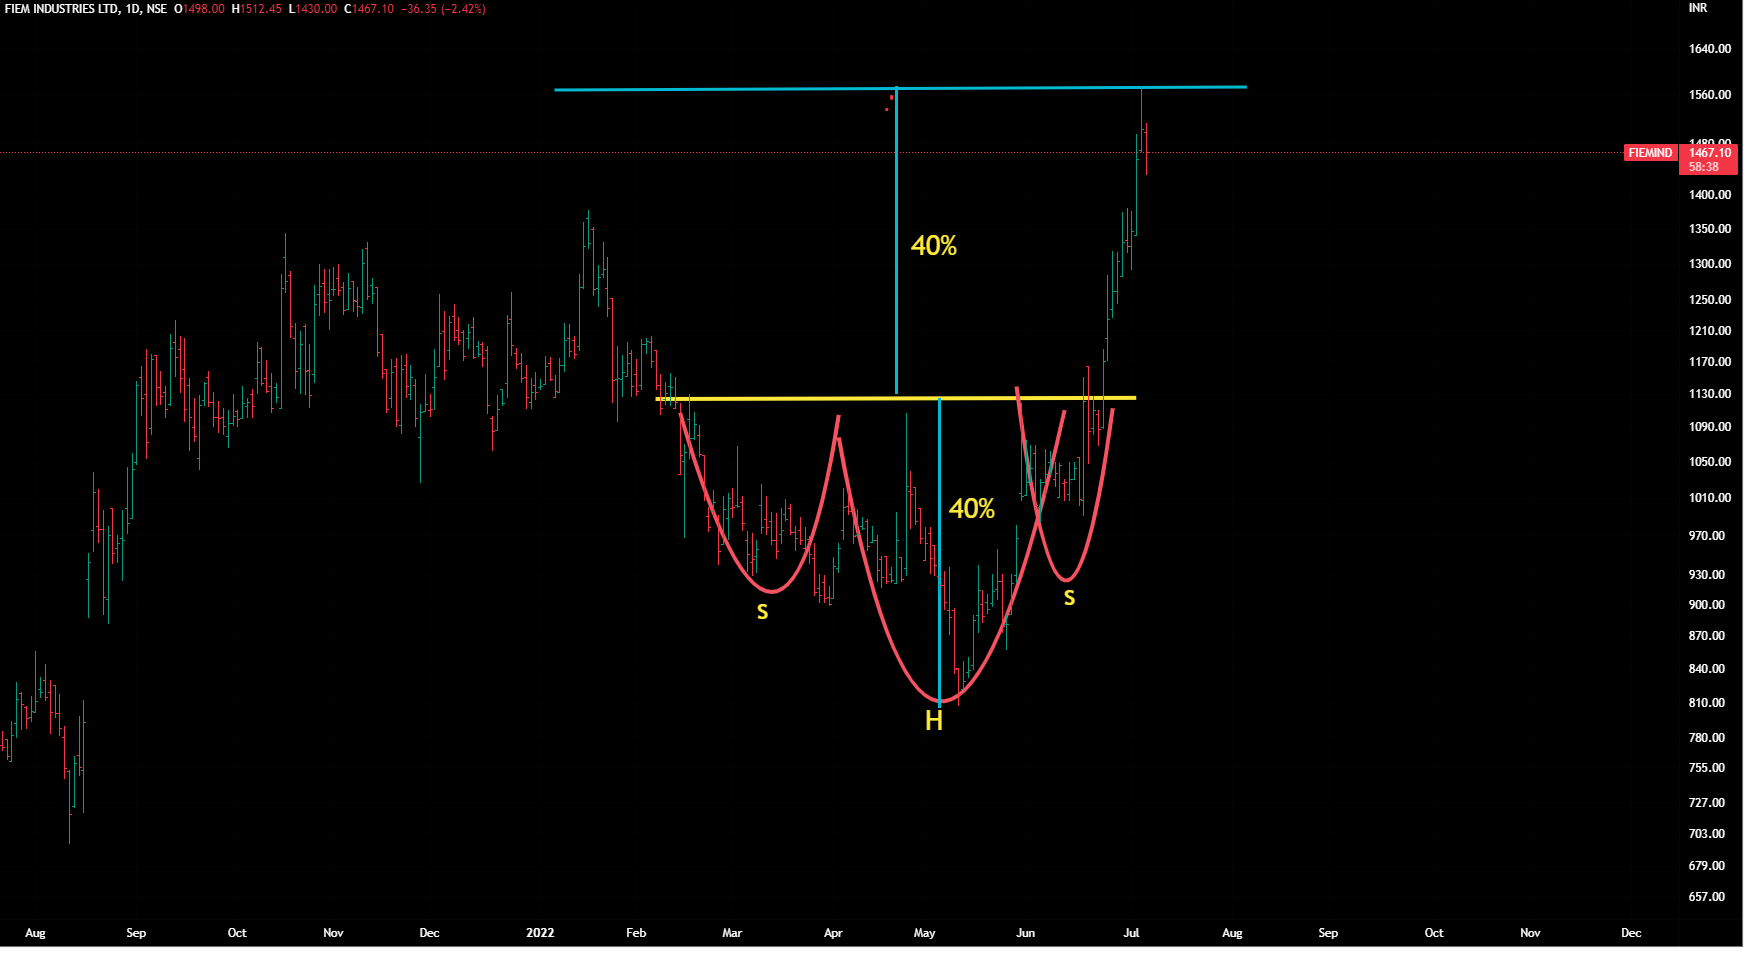The width and height of the screenshot is (1753, 955).
Task: Click 1640.00 on the price scale
Action: click(x=1709, y=49)
